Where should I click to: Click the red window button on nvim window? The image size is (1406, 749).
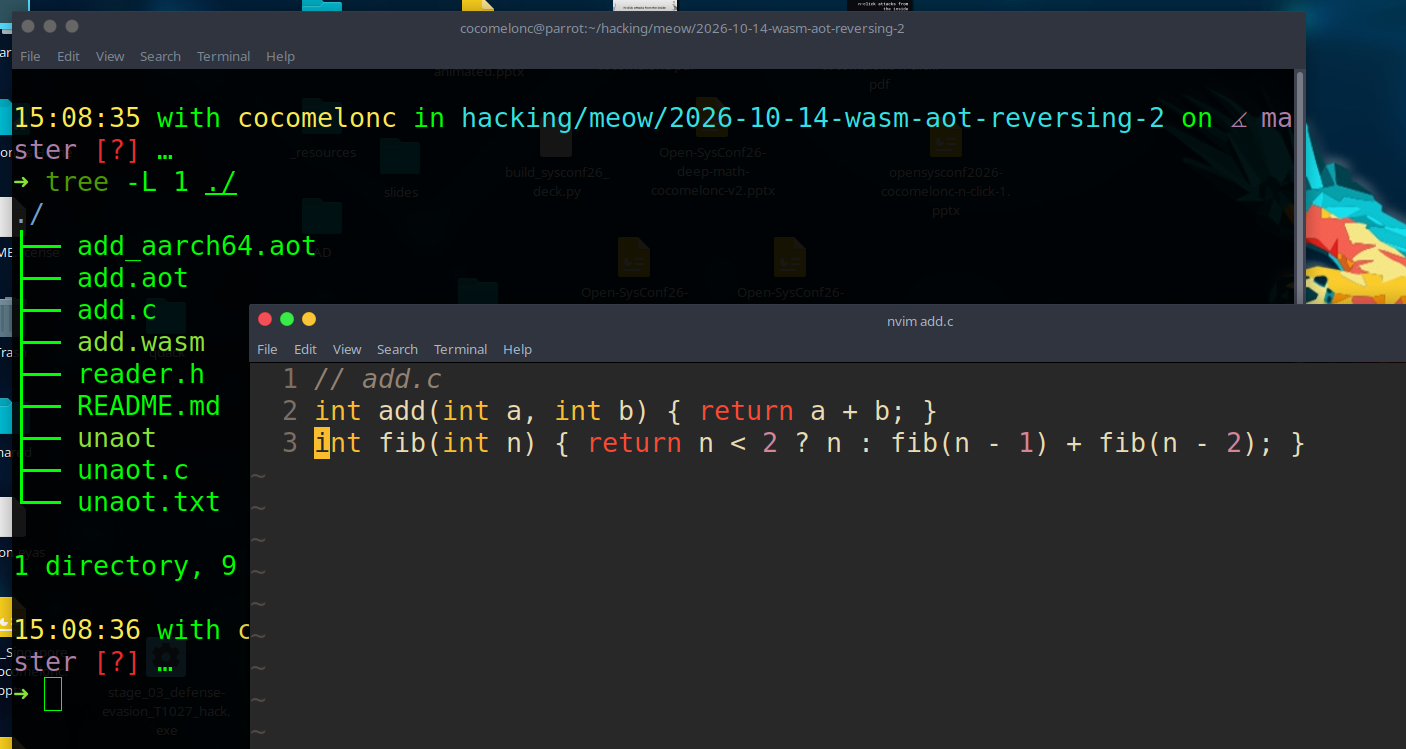265,319
